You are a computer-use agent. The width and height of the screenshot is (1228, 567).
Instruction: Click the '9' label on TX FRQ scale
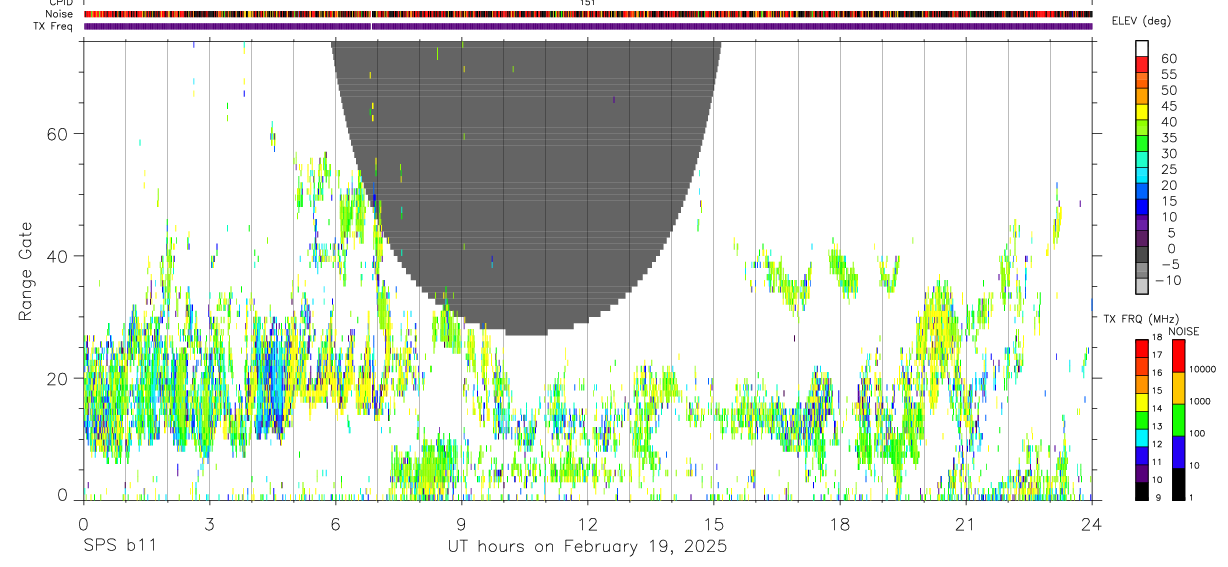[1158, 497]
